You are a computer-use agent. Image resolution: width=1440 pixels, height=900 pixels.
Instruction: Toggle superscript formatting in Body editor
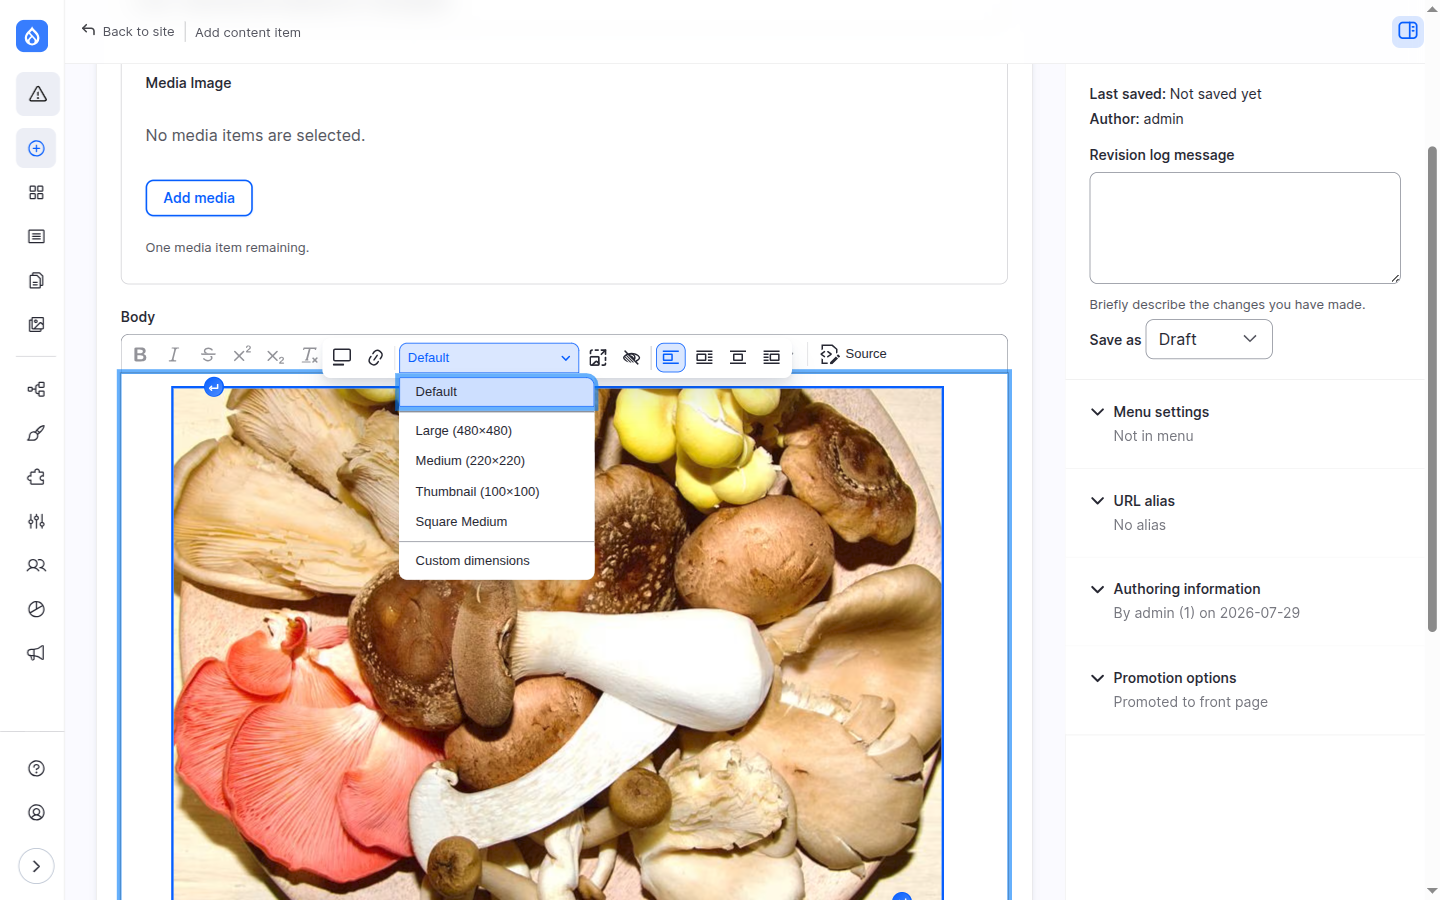point(242,355)
